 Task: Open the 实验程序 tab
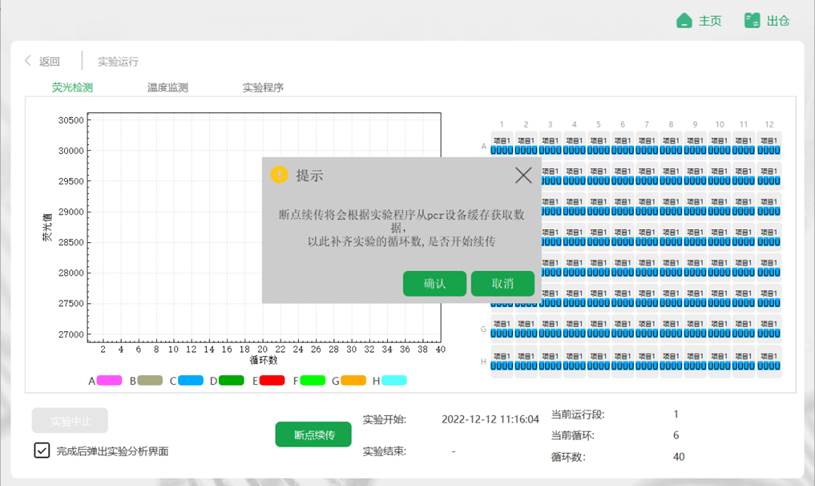point(262,87)
